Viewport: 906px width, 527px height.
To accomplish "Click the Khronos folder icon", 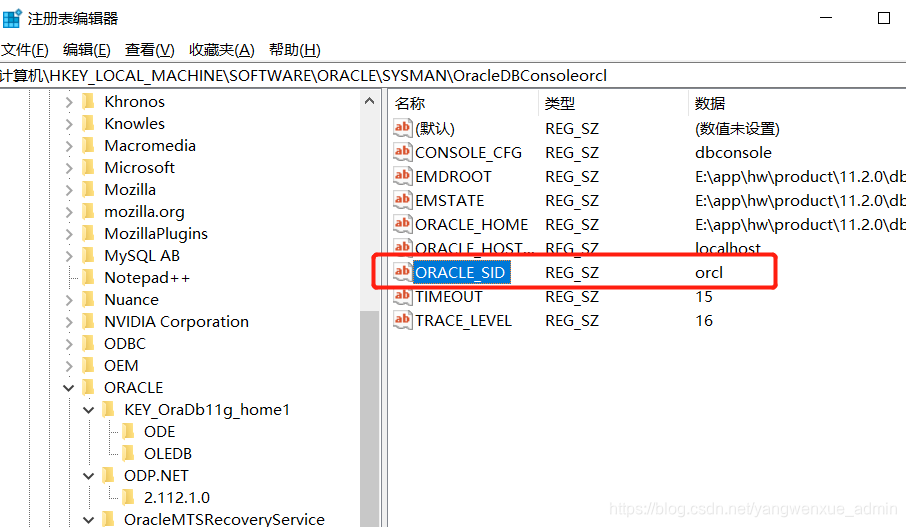I will [88, 102].
